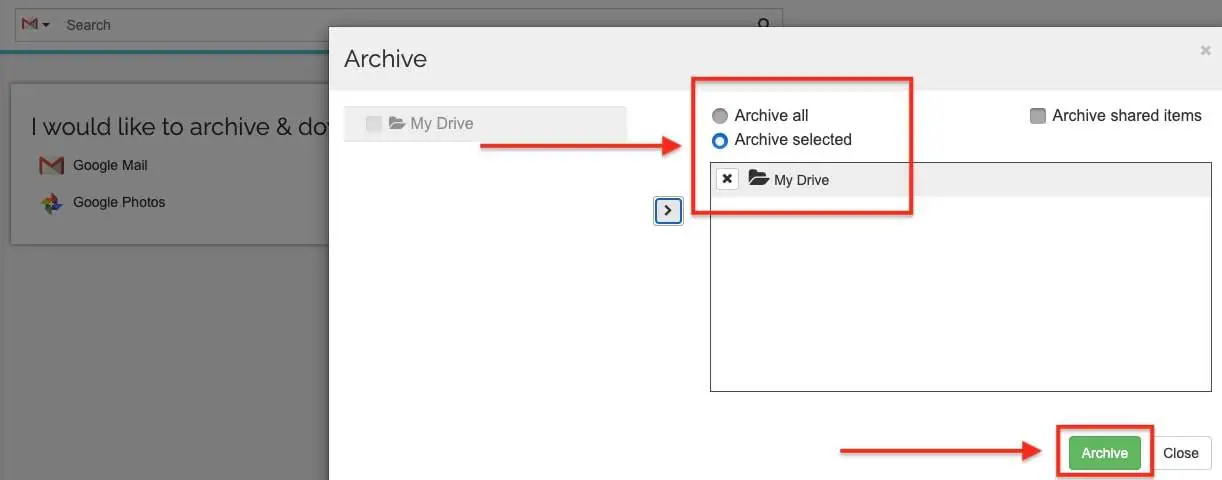1222x480 pixels.
Task: Click the green Archive button
Action: pos(1104,453)
